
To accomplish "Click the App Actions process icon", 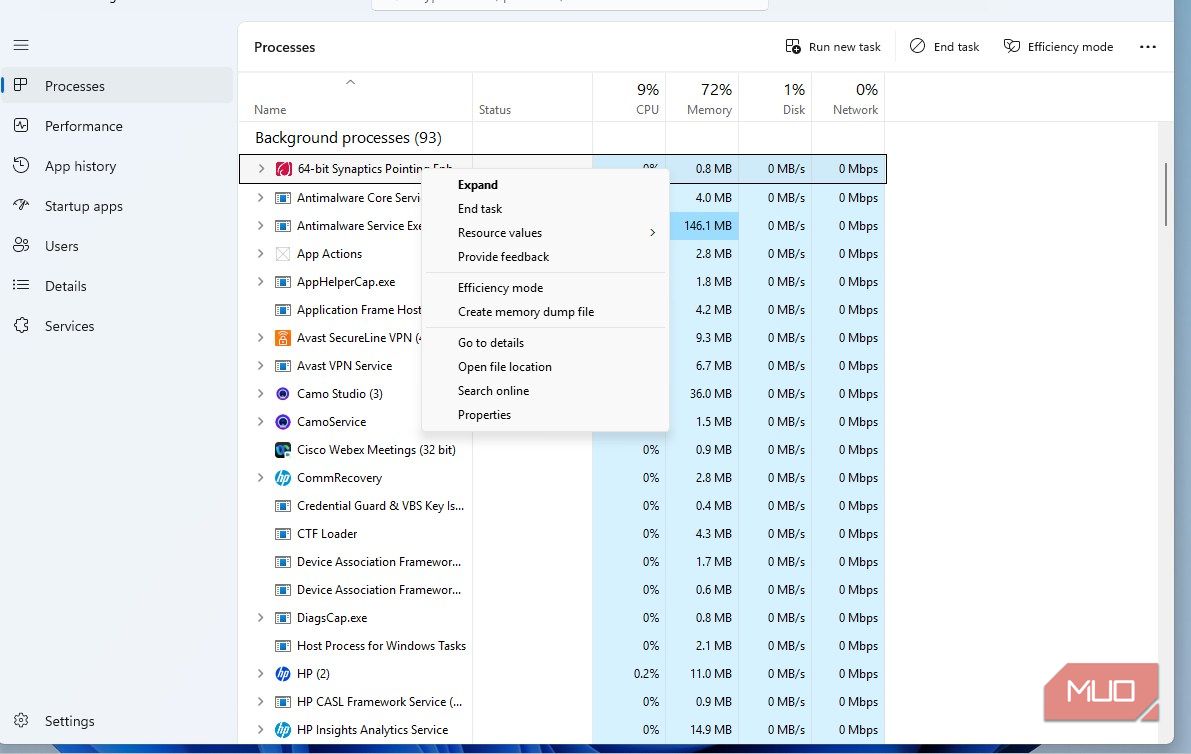I will pyautogui.click(x=283, y=254).
